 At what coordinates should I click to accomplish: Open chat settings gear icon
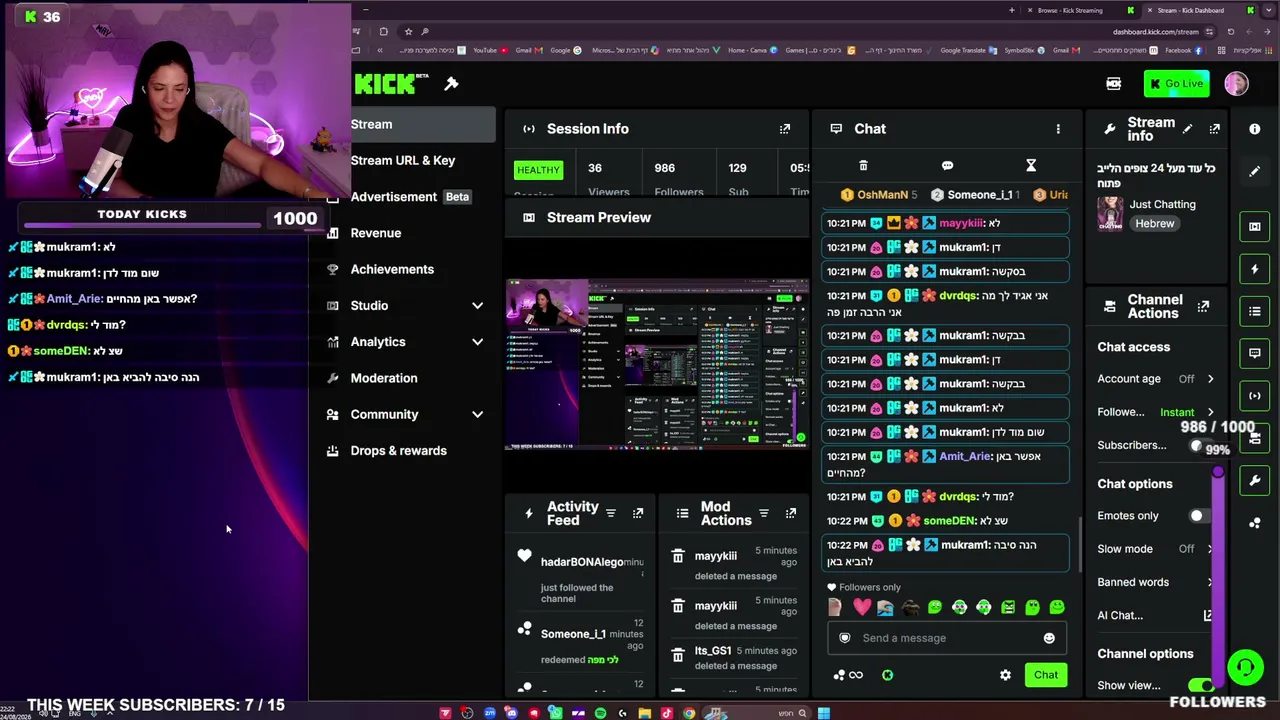point(1005,675)
